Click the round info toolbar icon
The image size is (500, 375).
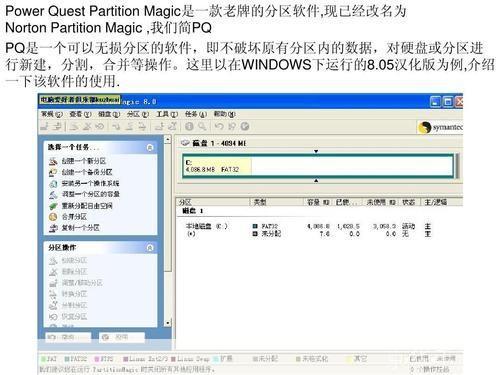click(x=189, y=126)
